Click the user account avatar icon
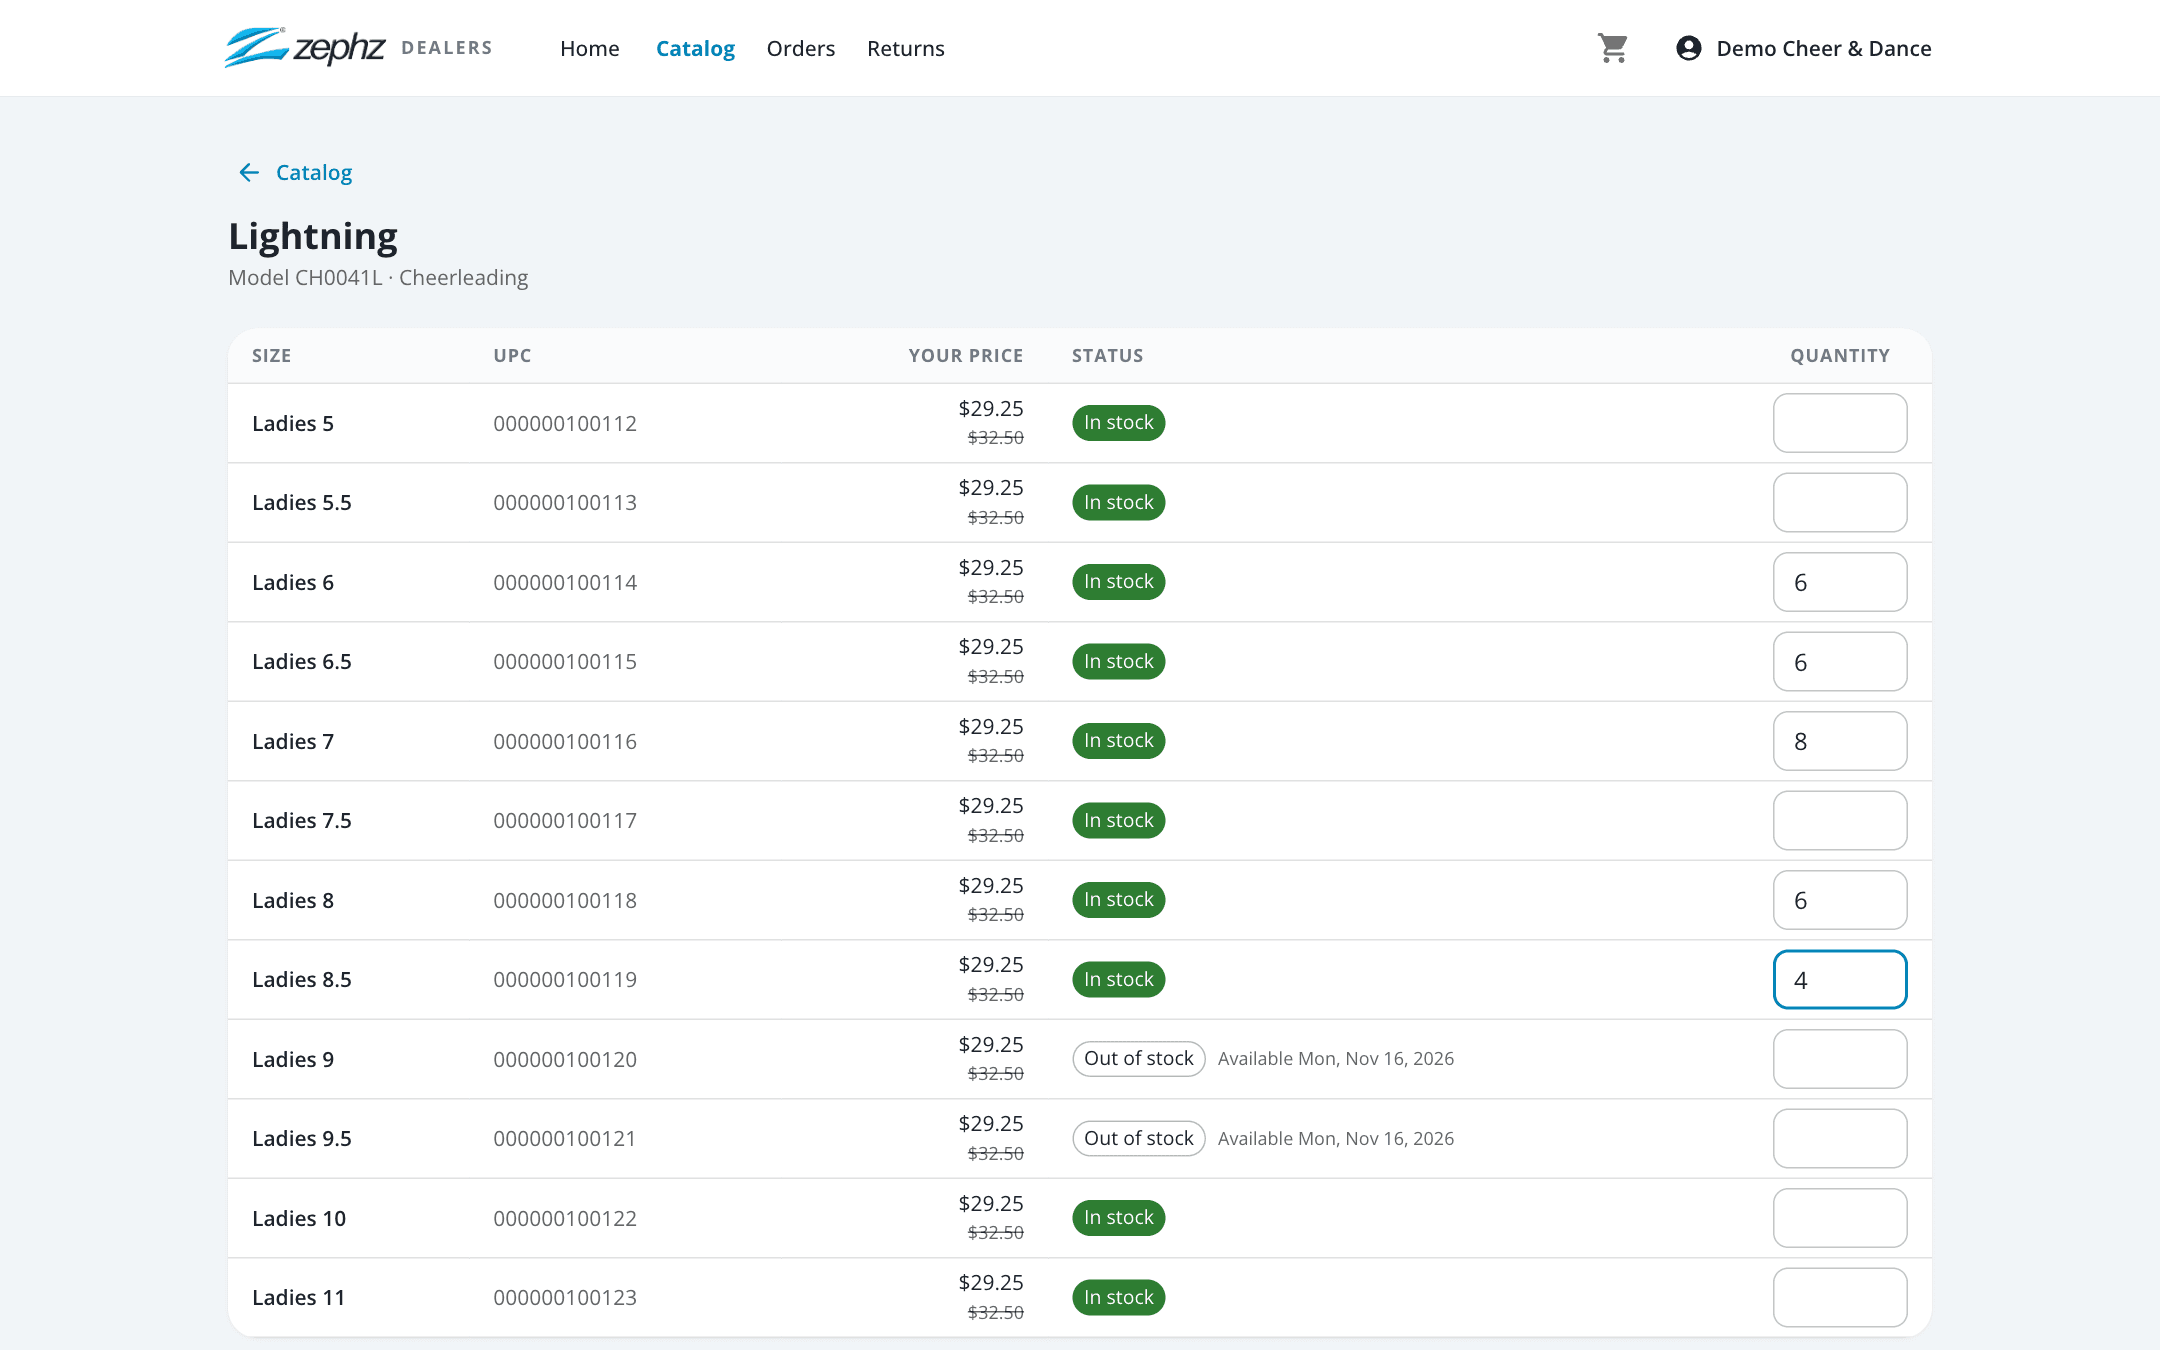2160x1350 pixels. pyautogui.click(x=1689, y=48)
